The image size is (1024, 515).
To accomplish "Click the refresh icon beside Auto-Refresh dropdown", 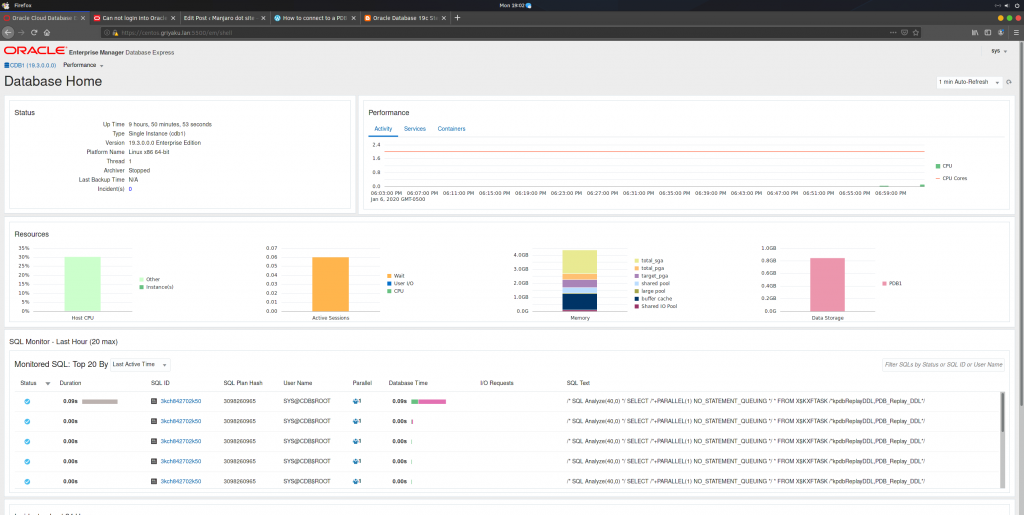I will coord(1011,81).
